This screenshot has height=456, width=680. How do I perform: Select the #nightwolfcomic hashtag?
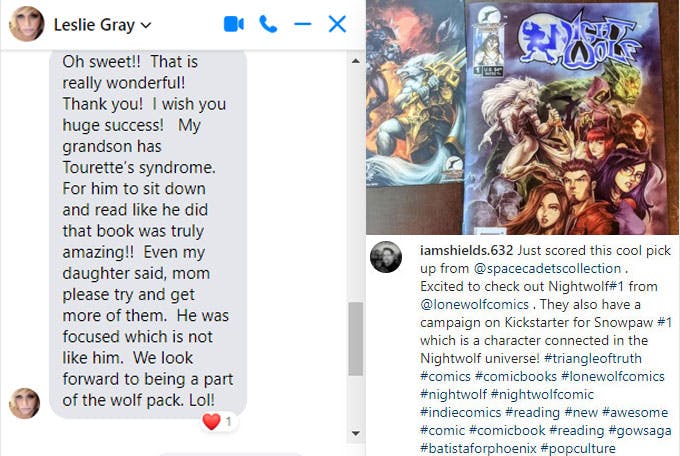tap(542, 394)
